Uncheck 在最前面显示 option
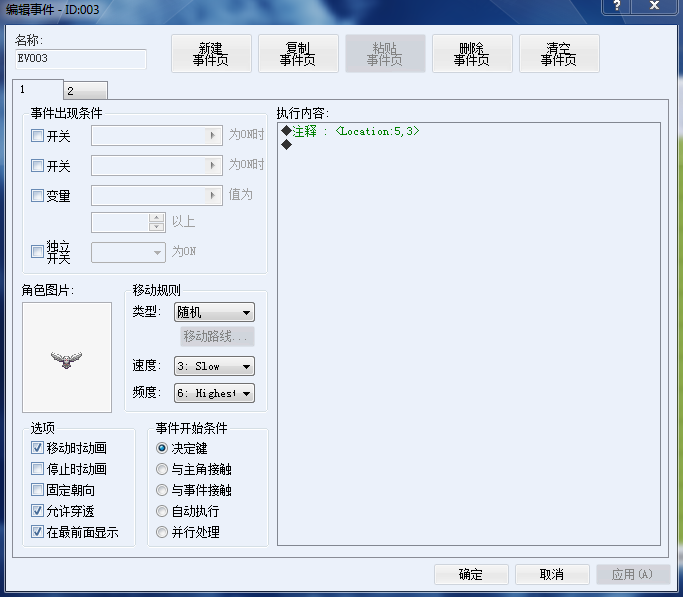The image size is (683, 597). pos(37,532)
